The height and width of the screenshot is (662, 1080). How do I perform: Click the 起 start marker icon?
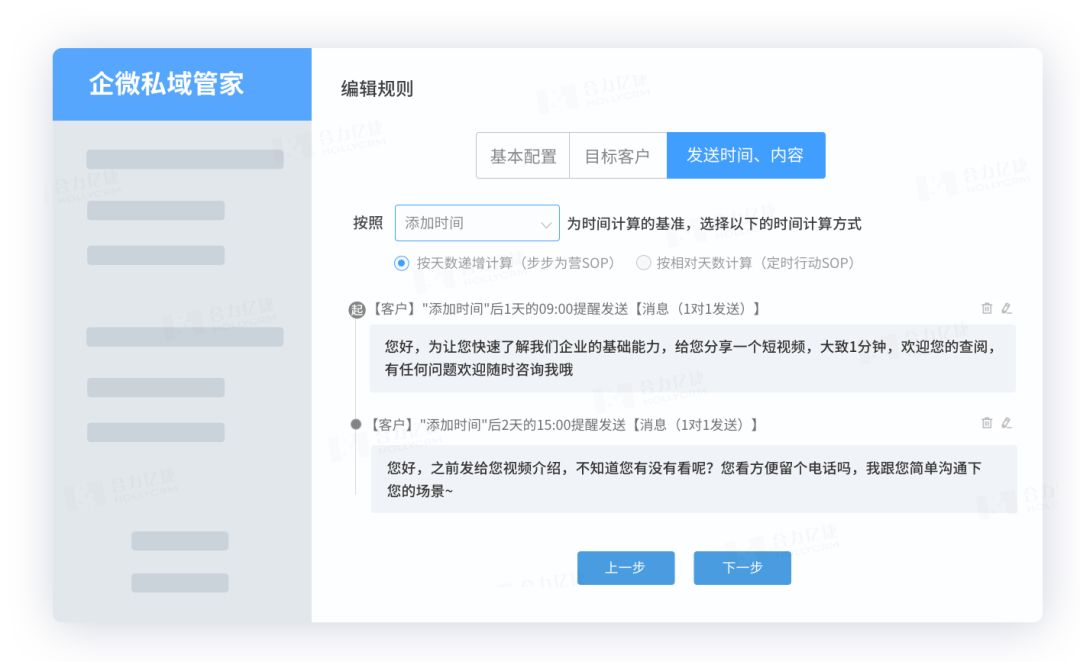pos(356,310)
